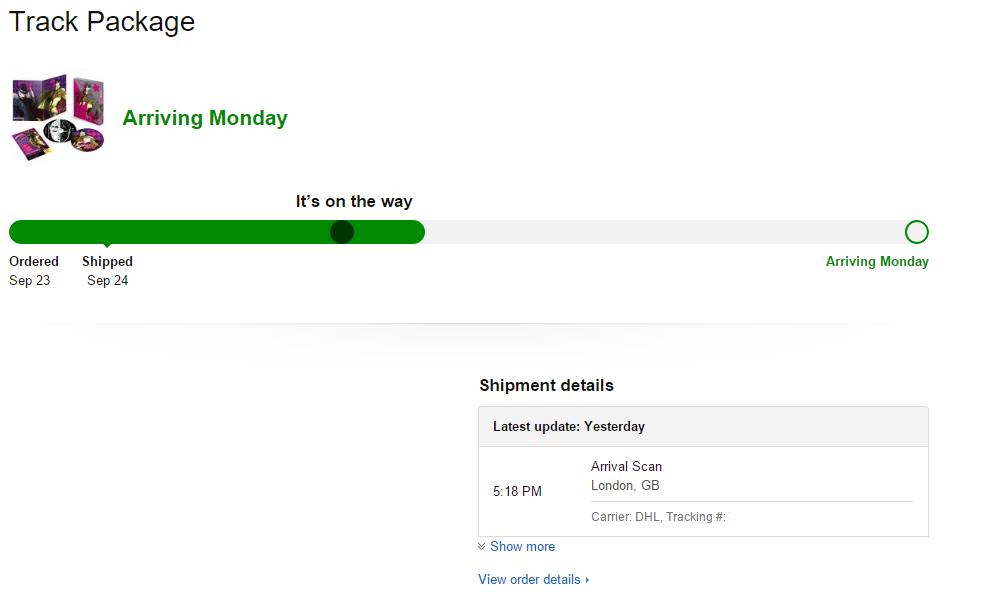Click the 5:18 PM timestamp

(x=517, y=492)
